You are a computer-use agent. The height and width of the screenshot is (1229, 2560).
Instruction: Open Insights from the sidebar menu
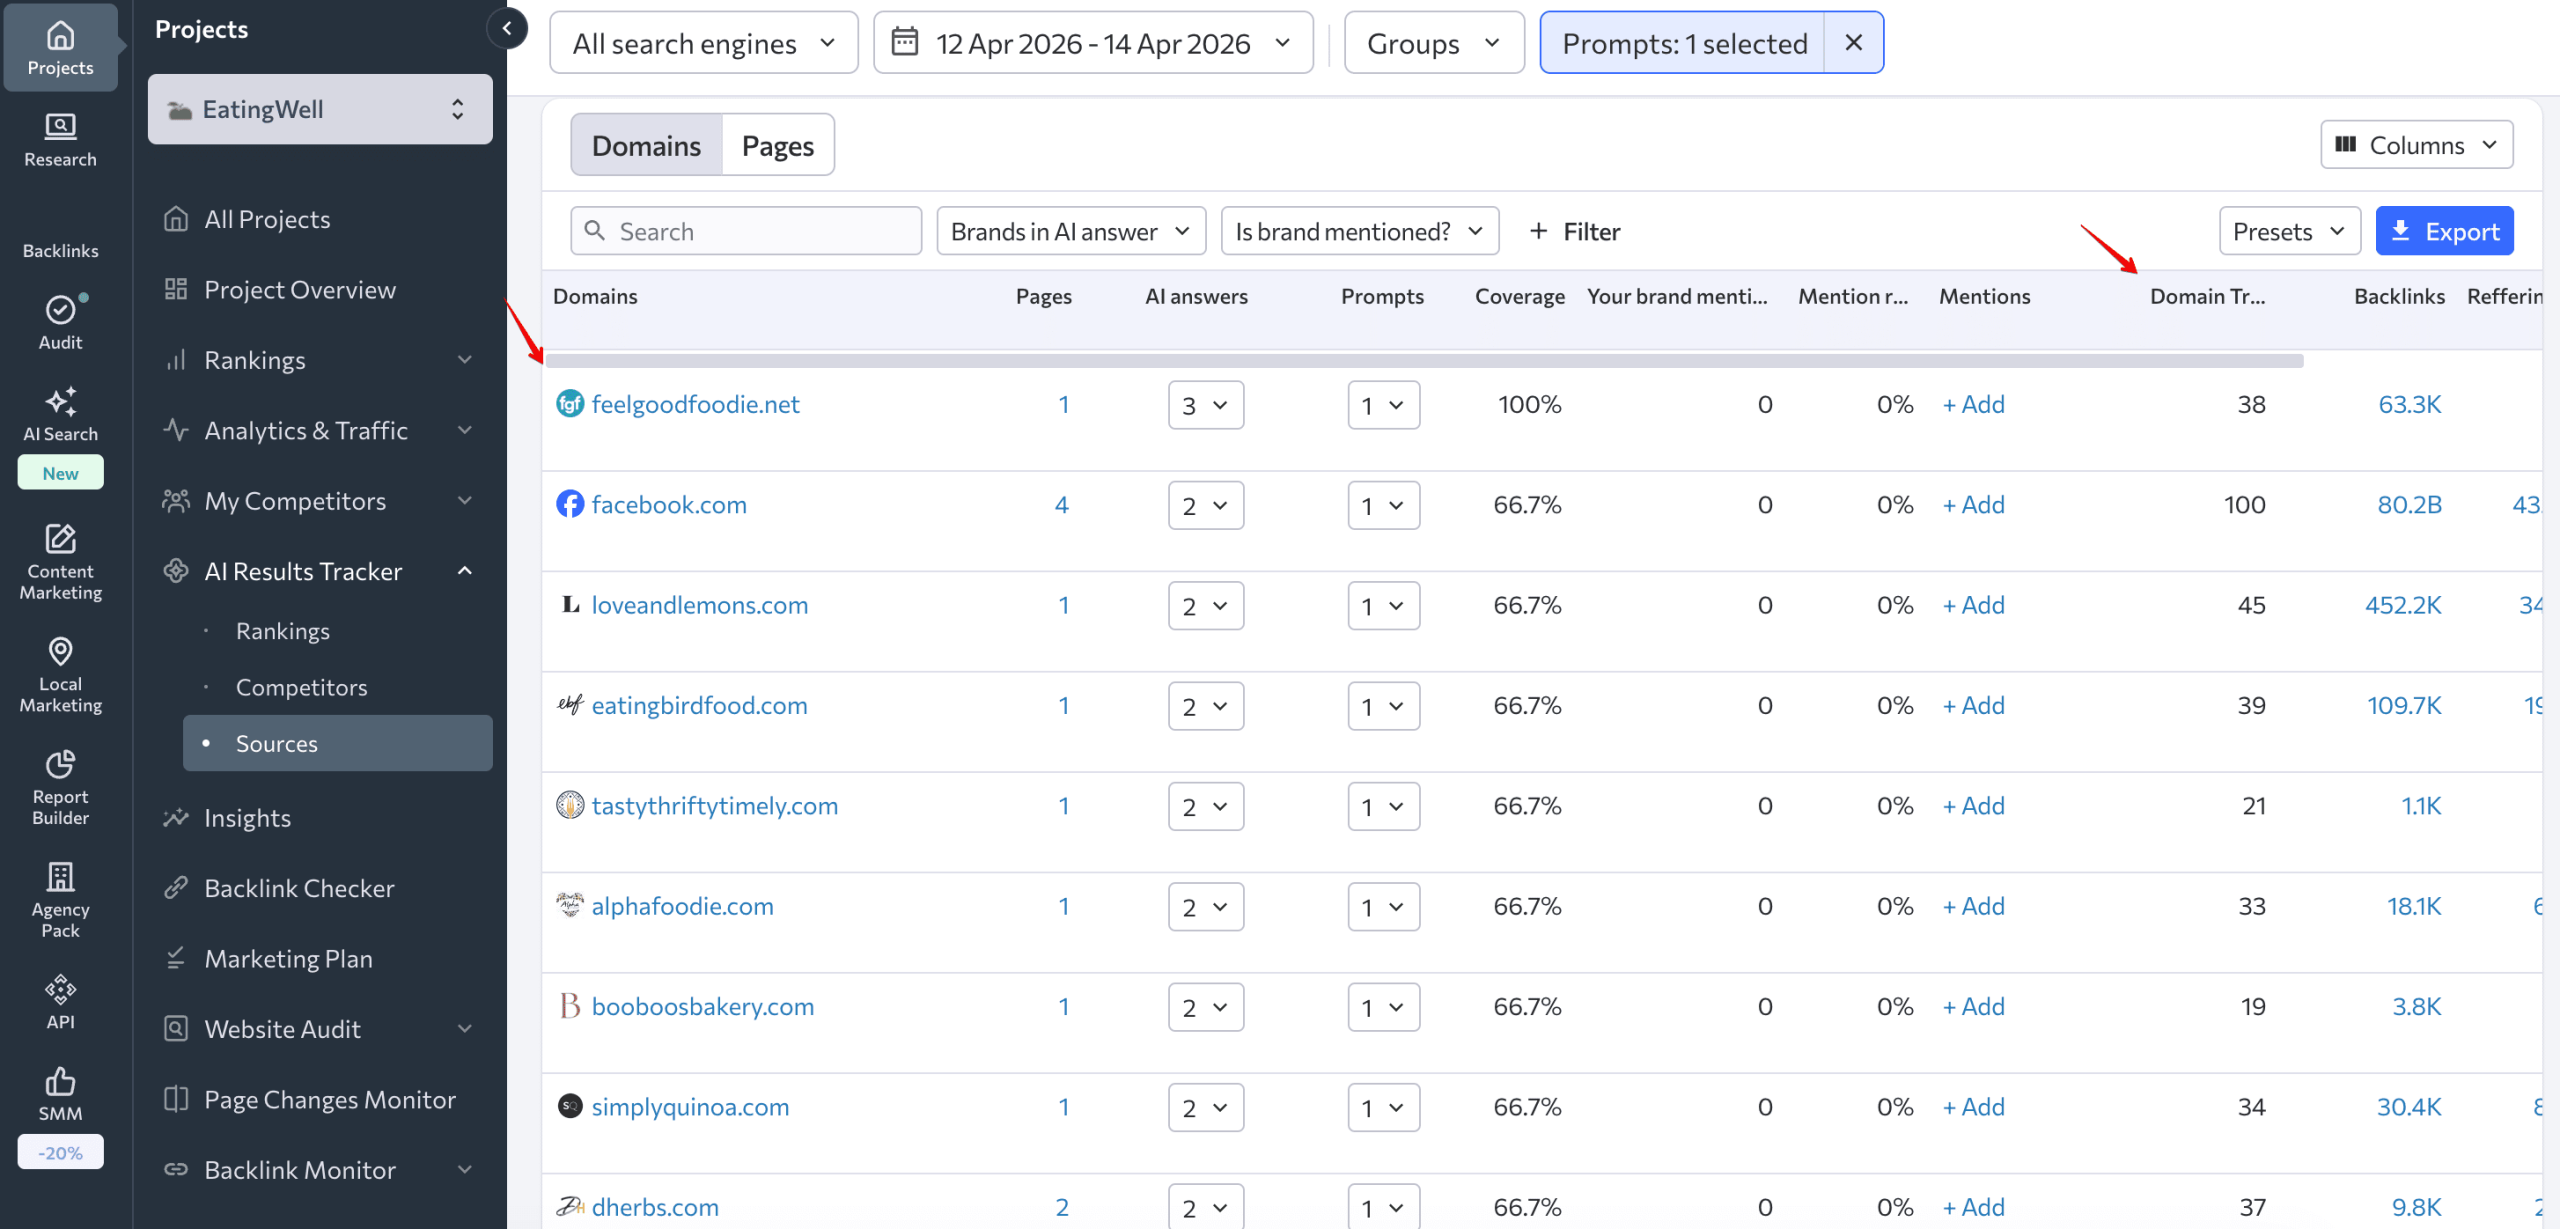pos(249,817)
